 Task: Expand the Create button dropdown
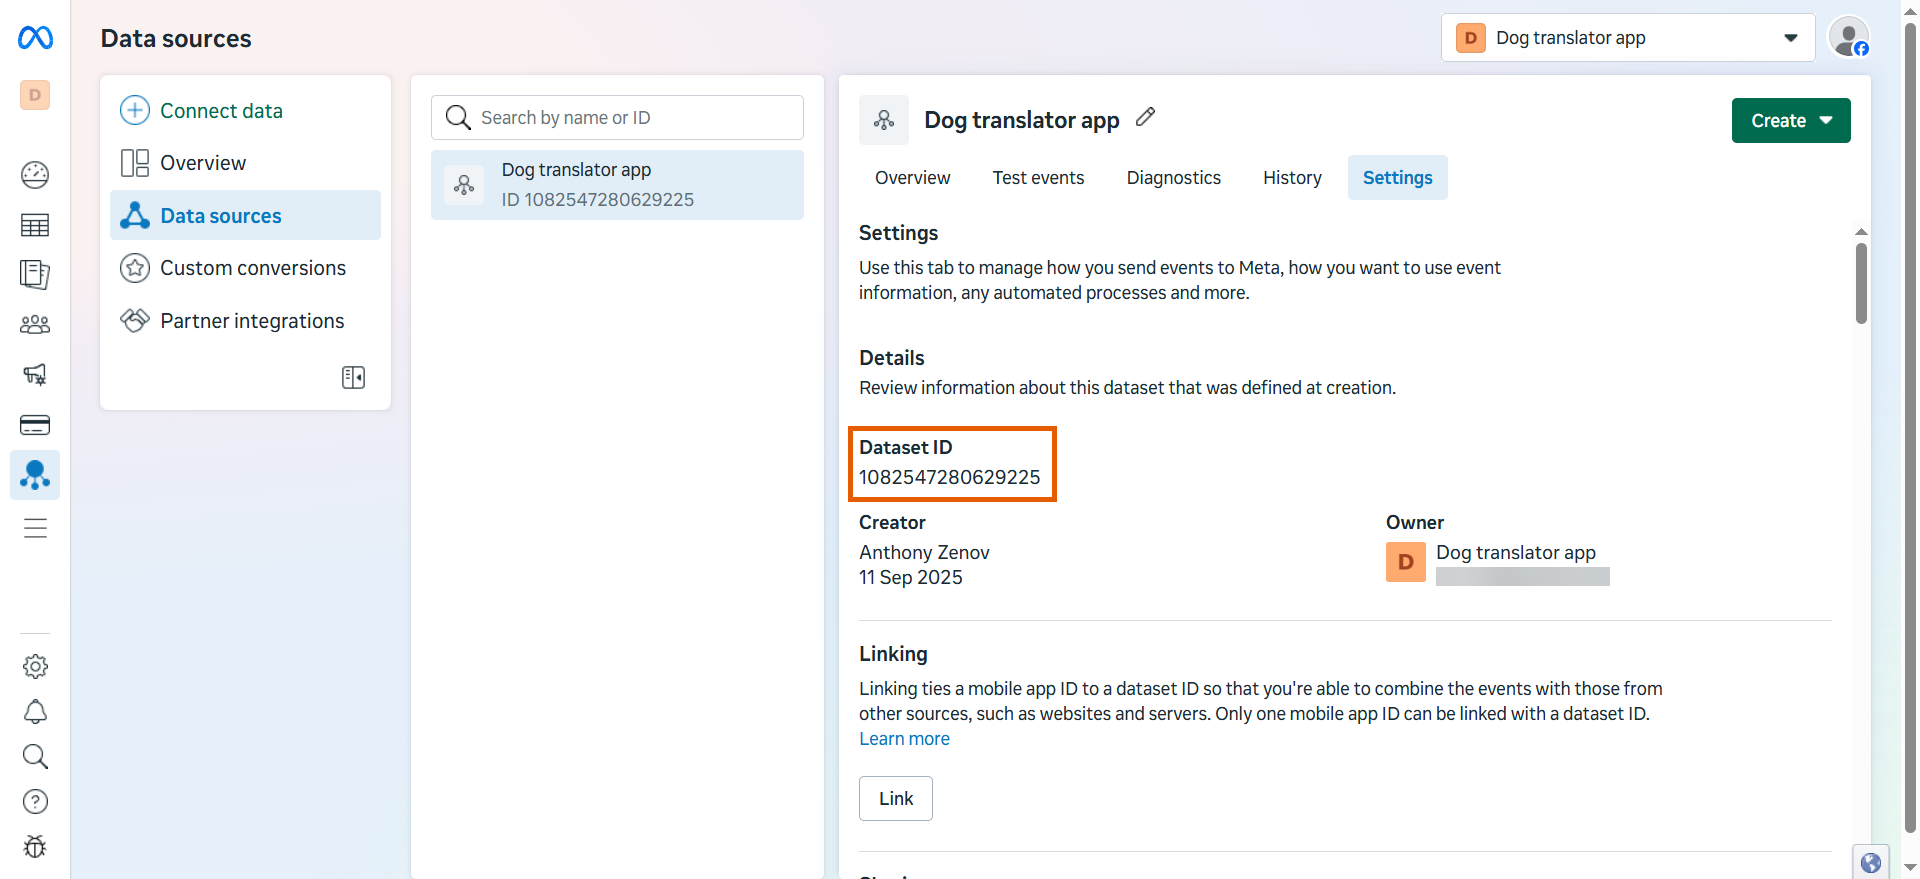point(1791,120)
